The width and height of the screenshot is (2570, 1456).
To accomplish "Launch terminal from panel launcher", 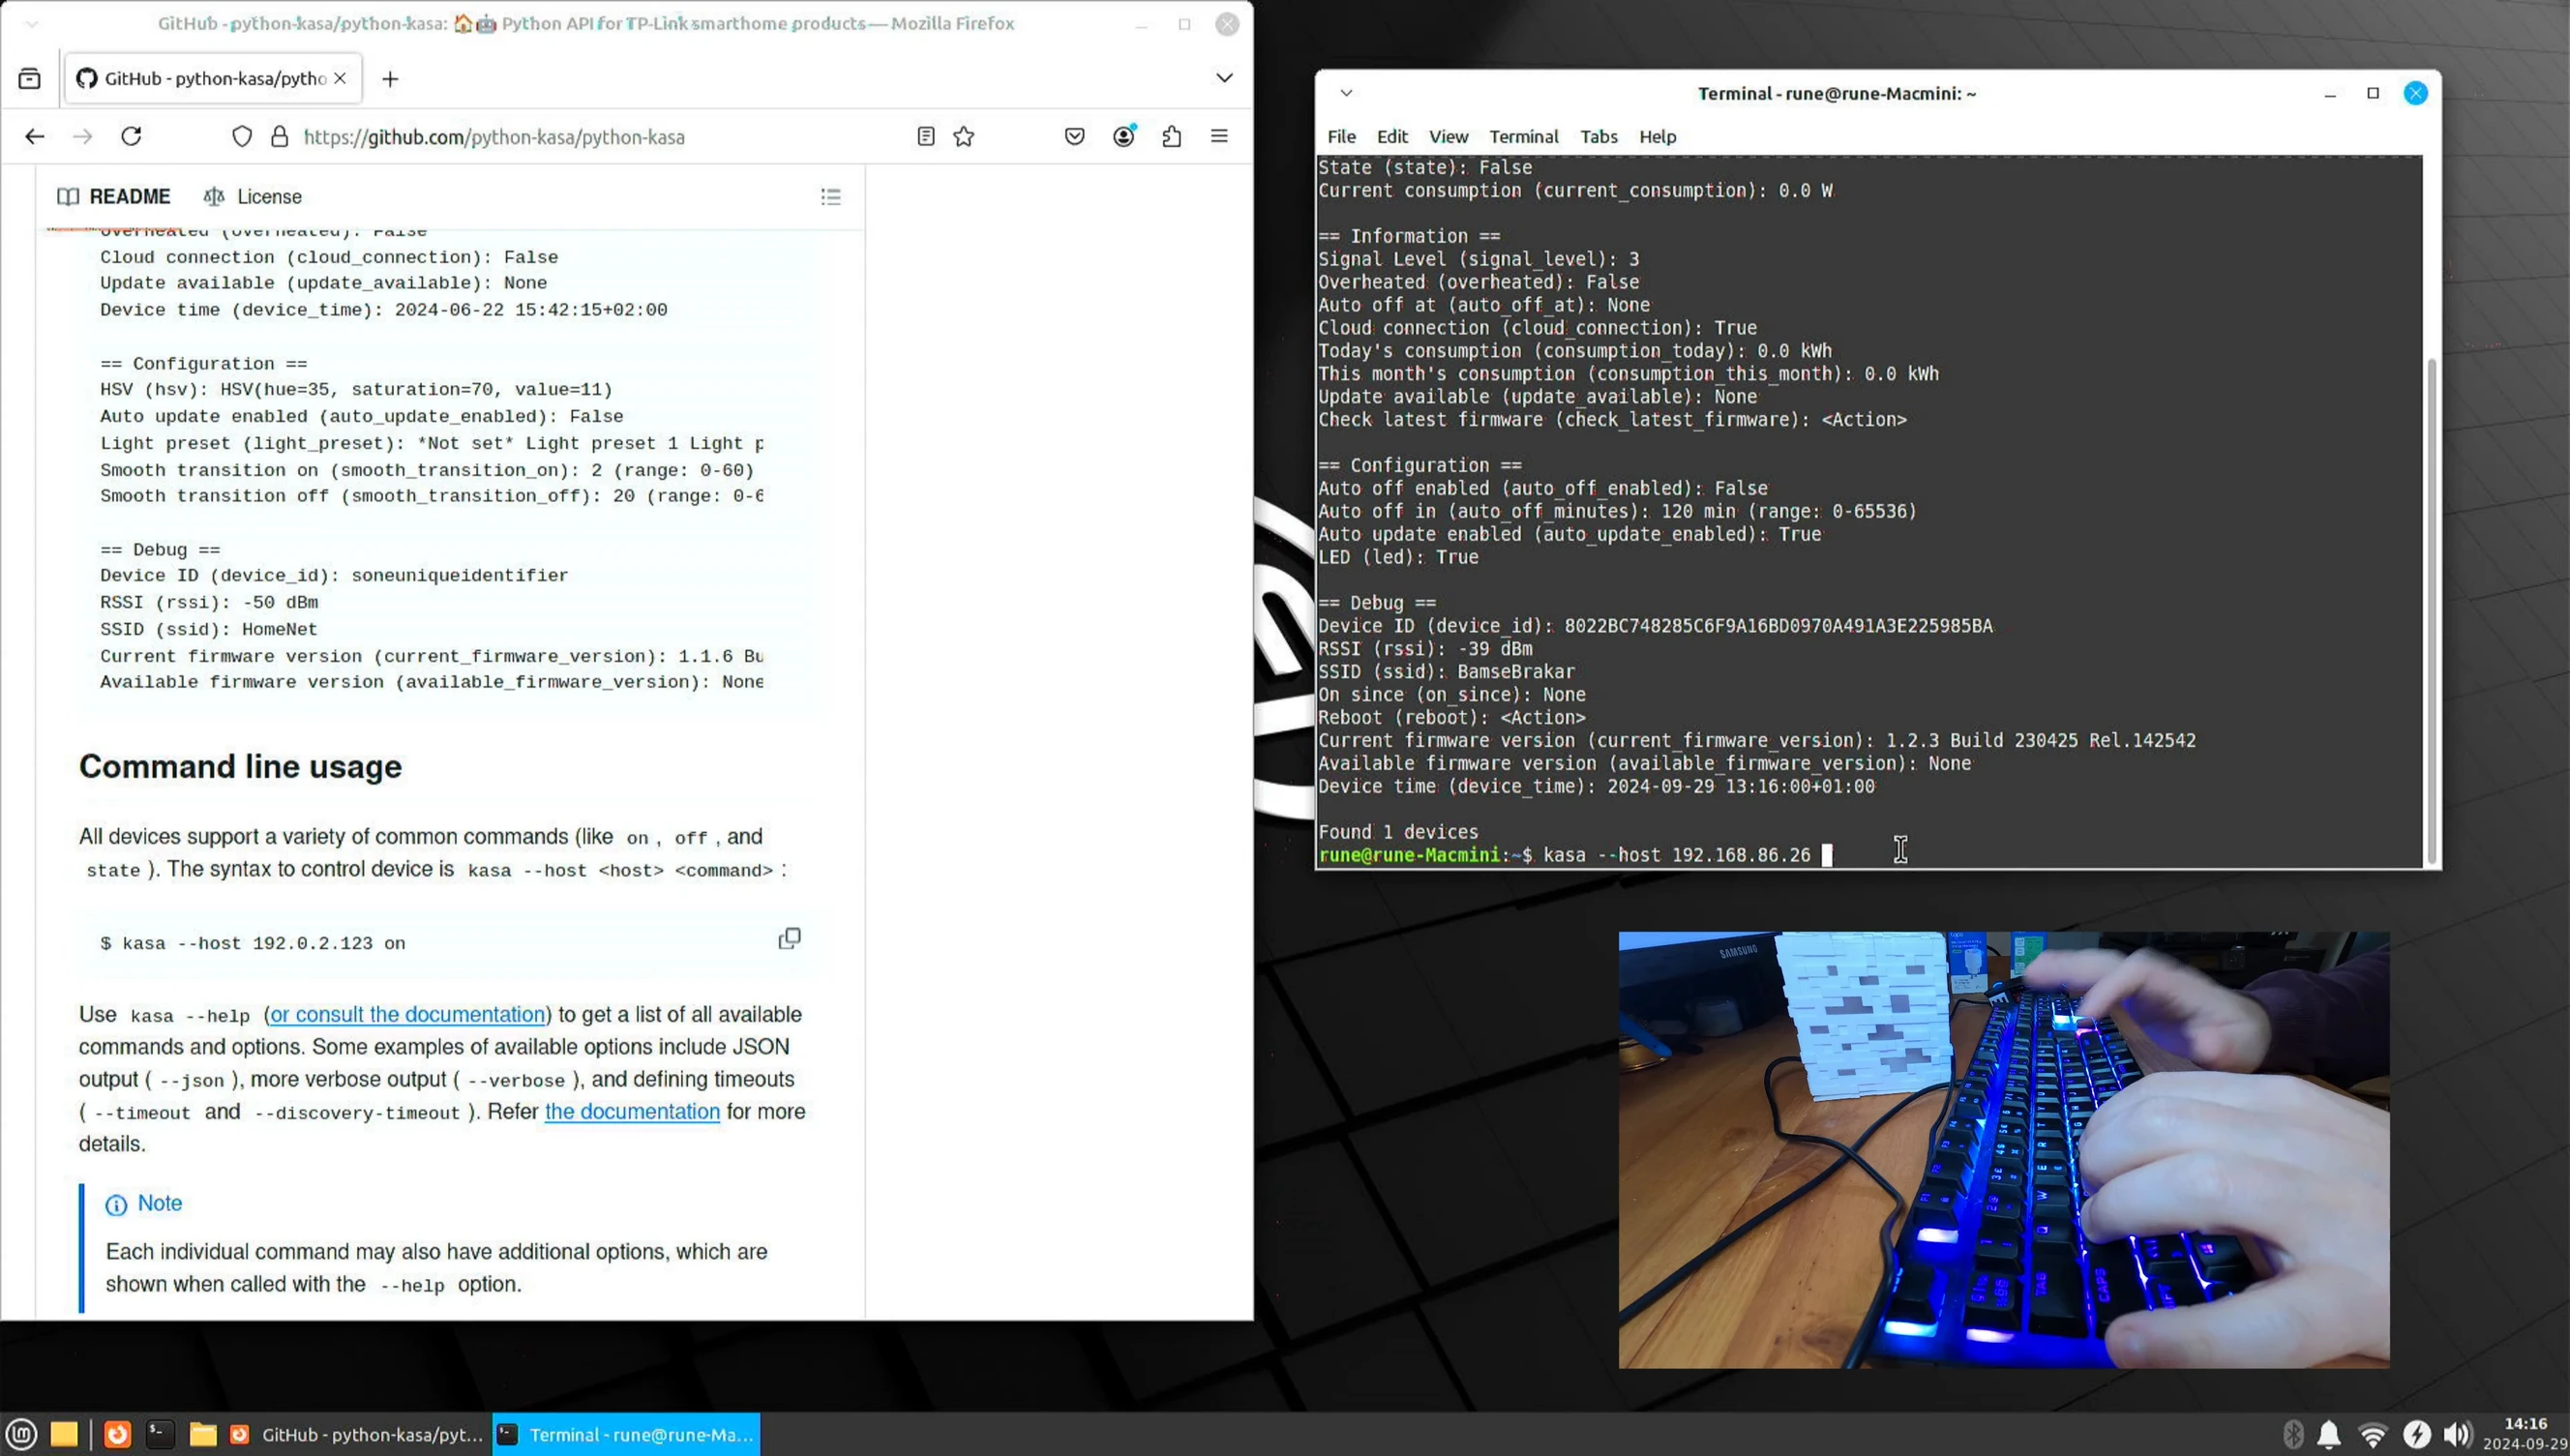I will (x=160, y=1434).
